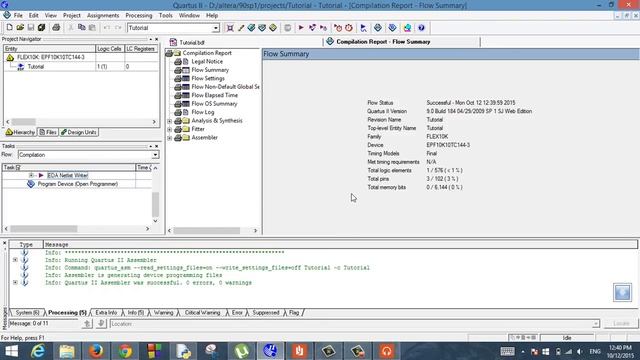Click the second red clock timing icon
This screenshot has width=640, height=360.
click(349, 28)
